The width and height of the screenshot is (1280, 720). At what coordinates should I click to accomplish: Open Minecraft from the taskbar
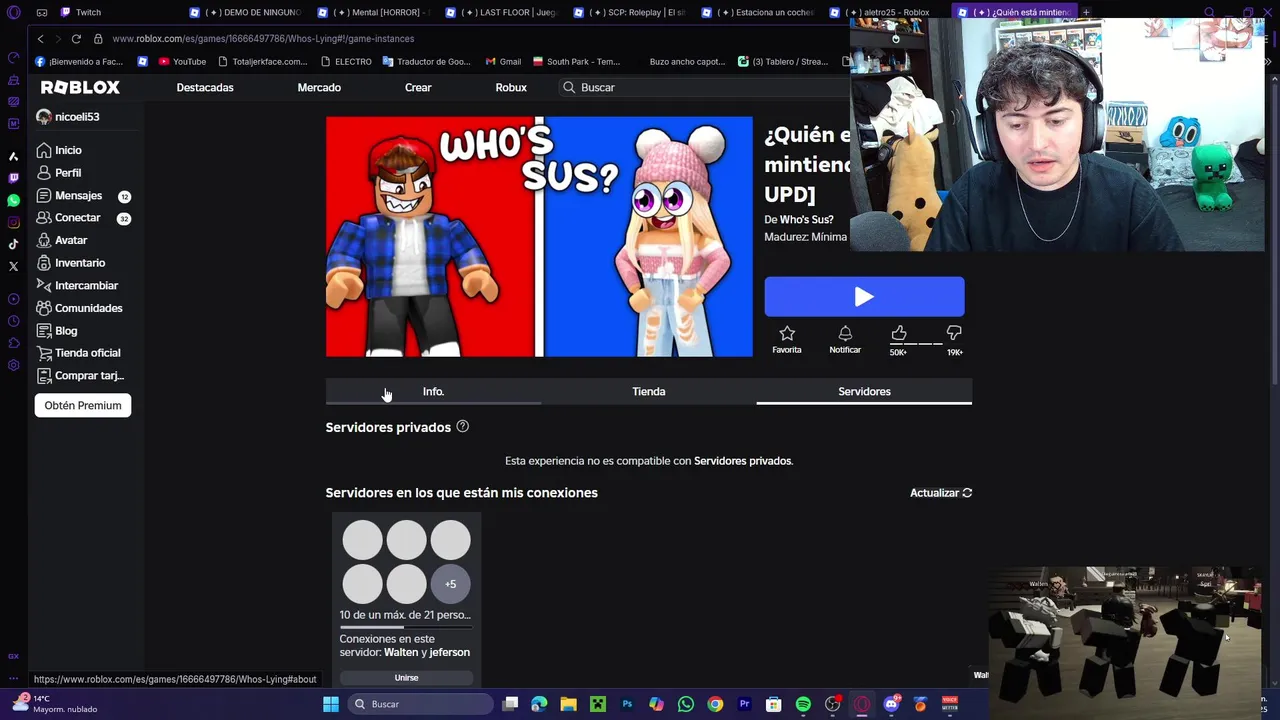coord(597,704)
